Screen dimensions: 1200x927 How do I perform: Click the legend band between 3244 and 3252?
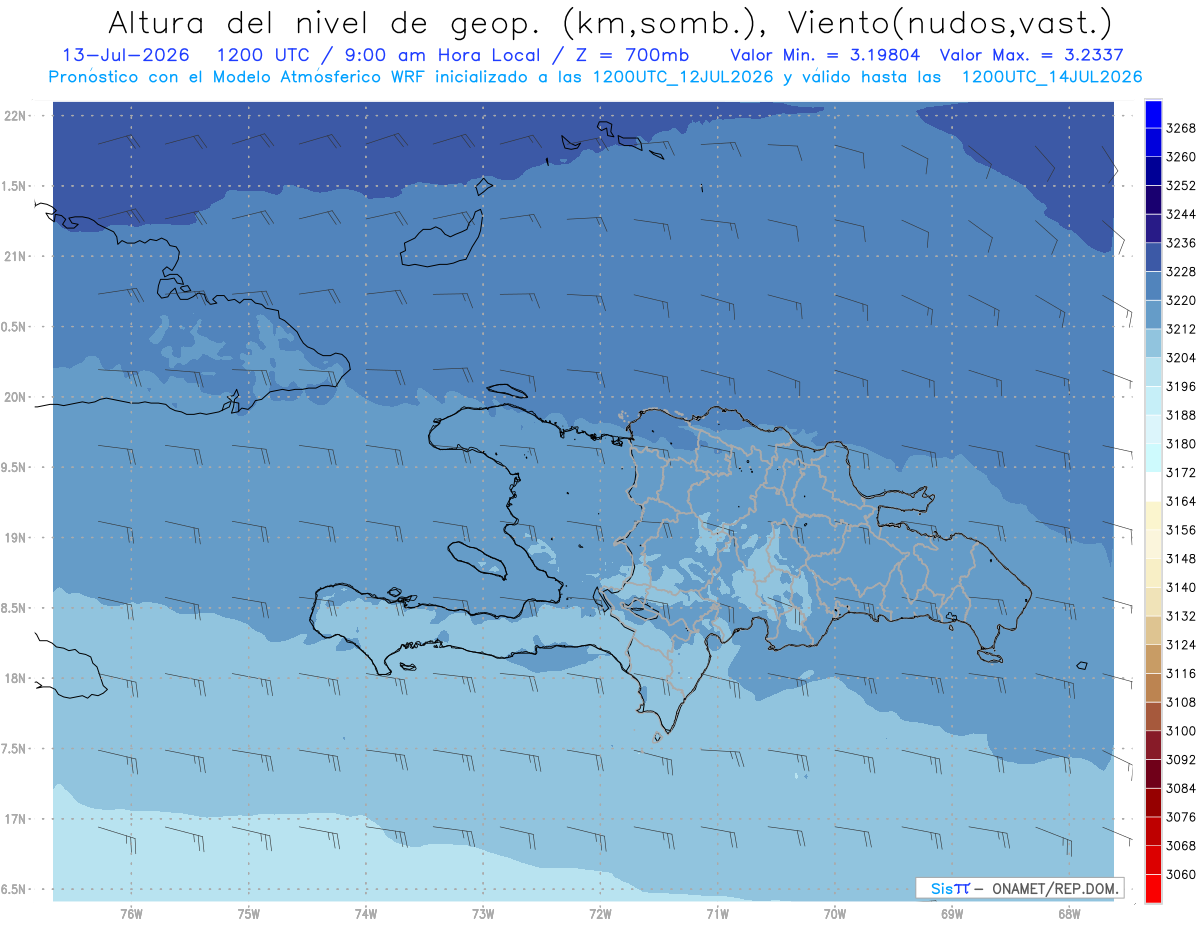point(1153,200)
